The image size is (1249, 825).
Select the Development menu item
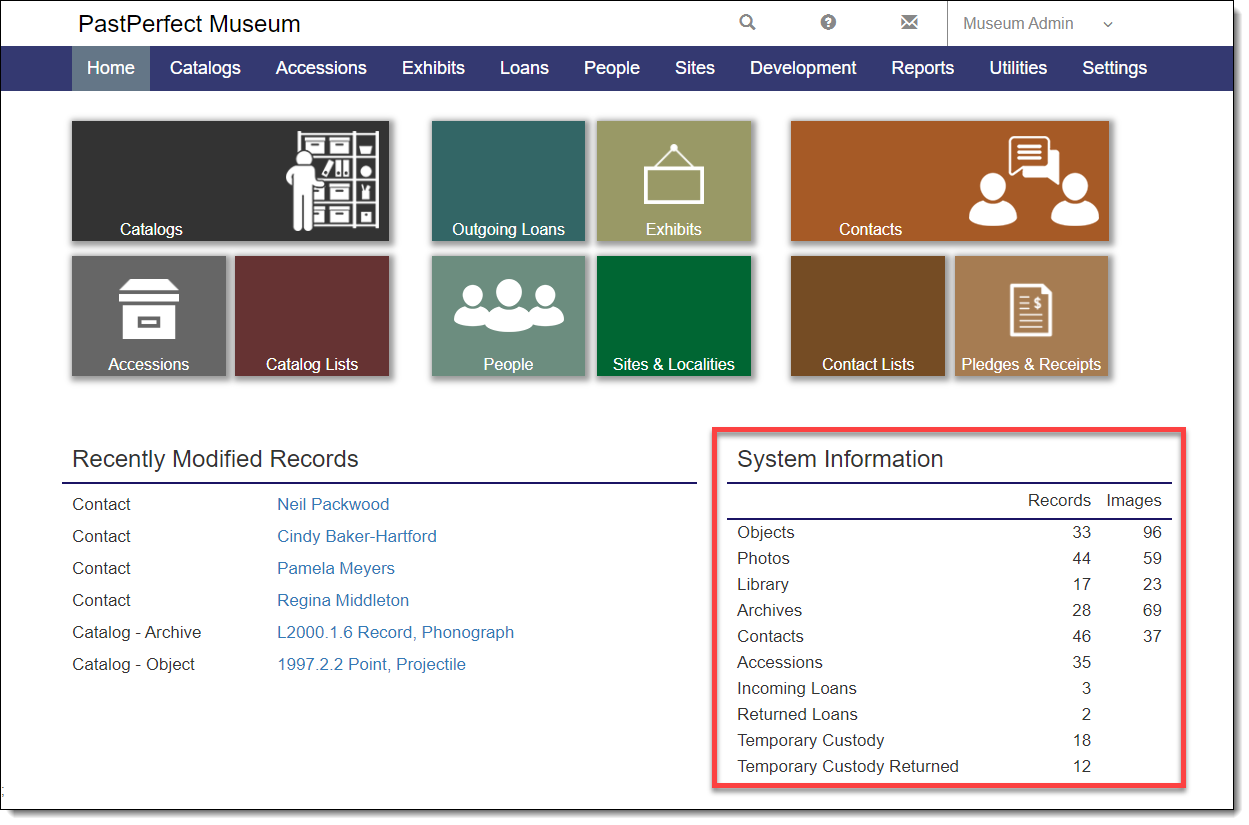point(803,68)
